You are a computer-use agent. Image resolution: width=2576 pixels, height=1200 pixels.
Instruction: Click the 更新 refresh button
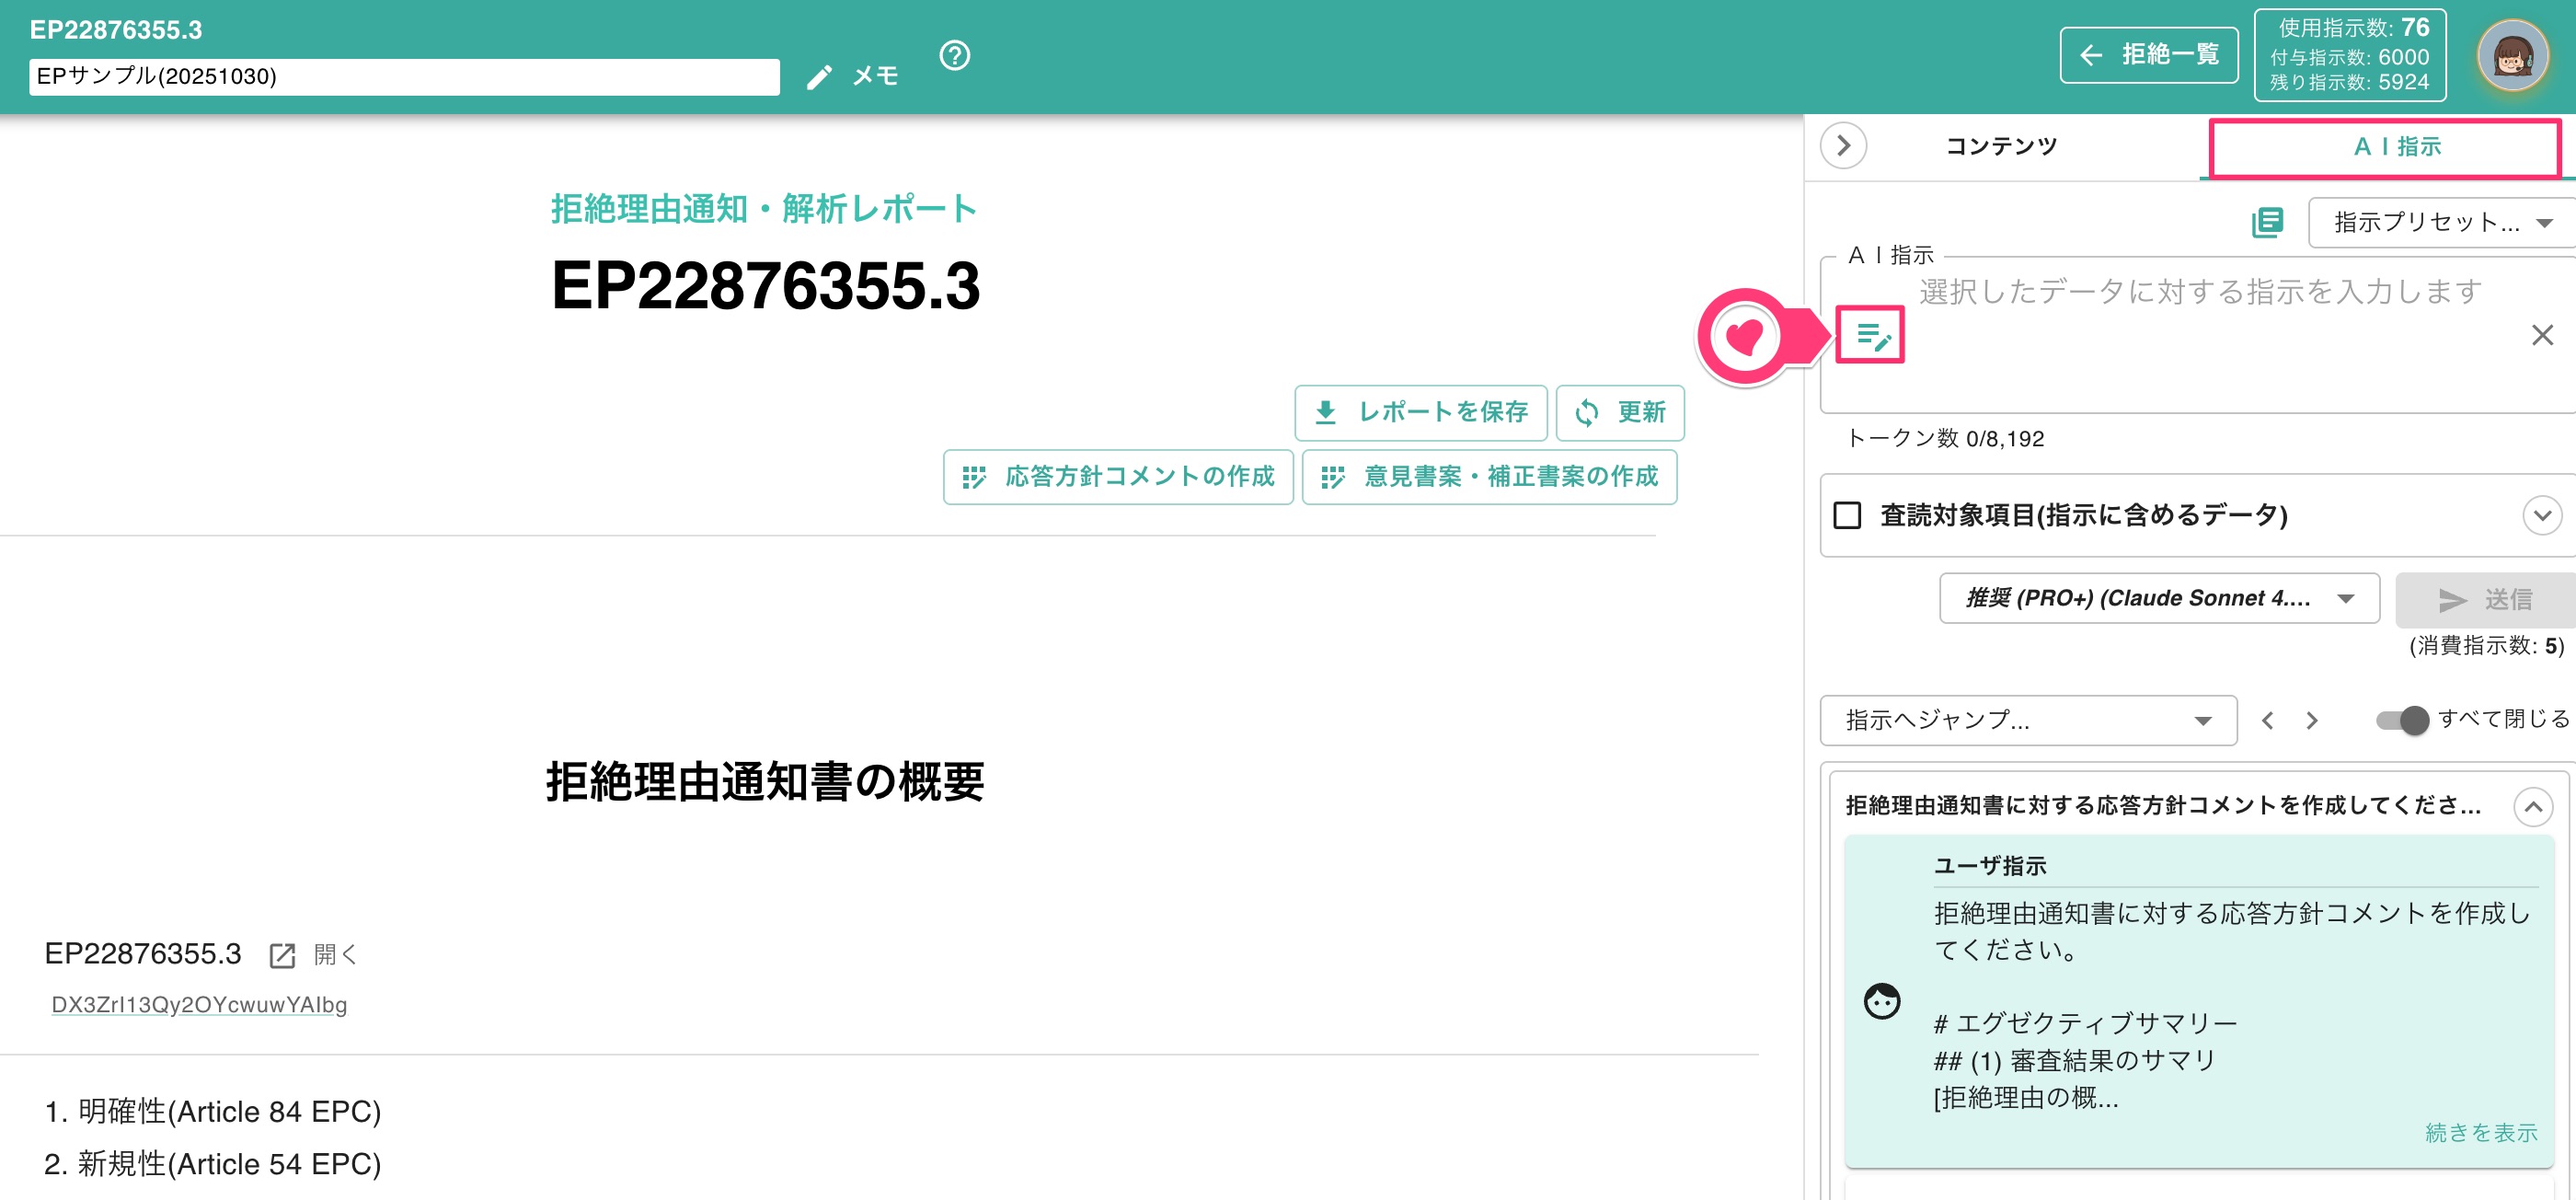tap(1620, 412)
